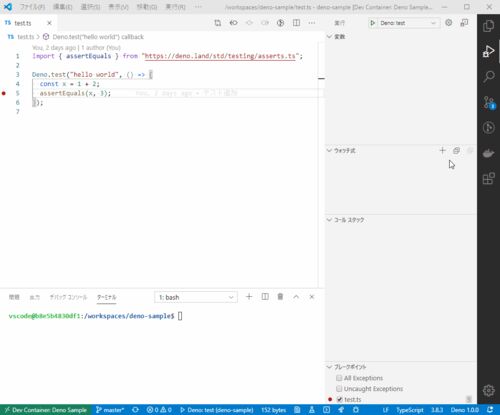This screenshot has width=500, height=415.
Task: Toggle breakpoint red dot on line 5
Action: (4, 93)
